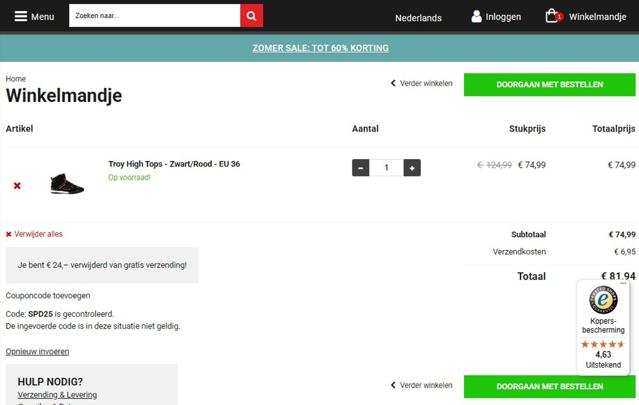Click the Troy High Tops shoe thumbnail
Viewport: 639px width, 405px height.
coord(67,184)
